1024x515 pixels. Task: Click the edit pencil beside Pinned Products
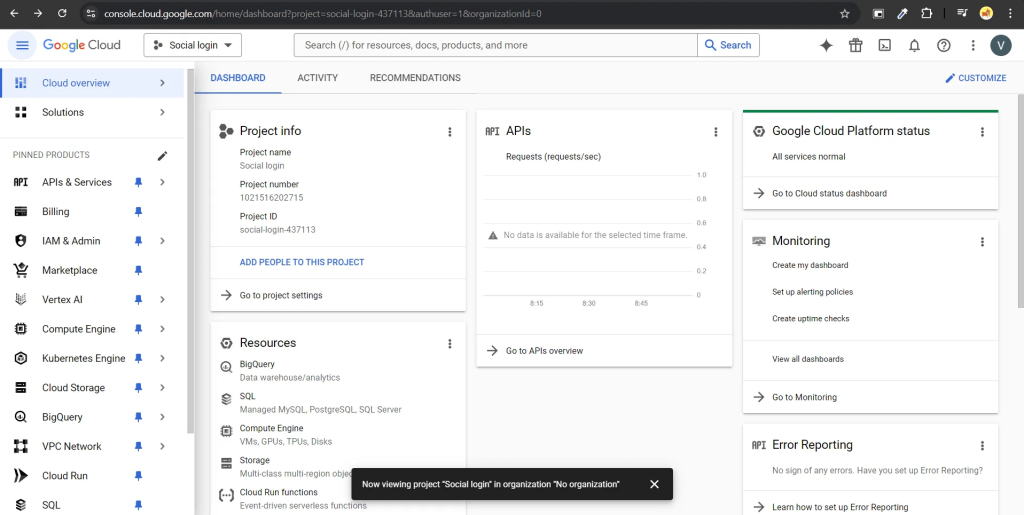tap(163, 155)
